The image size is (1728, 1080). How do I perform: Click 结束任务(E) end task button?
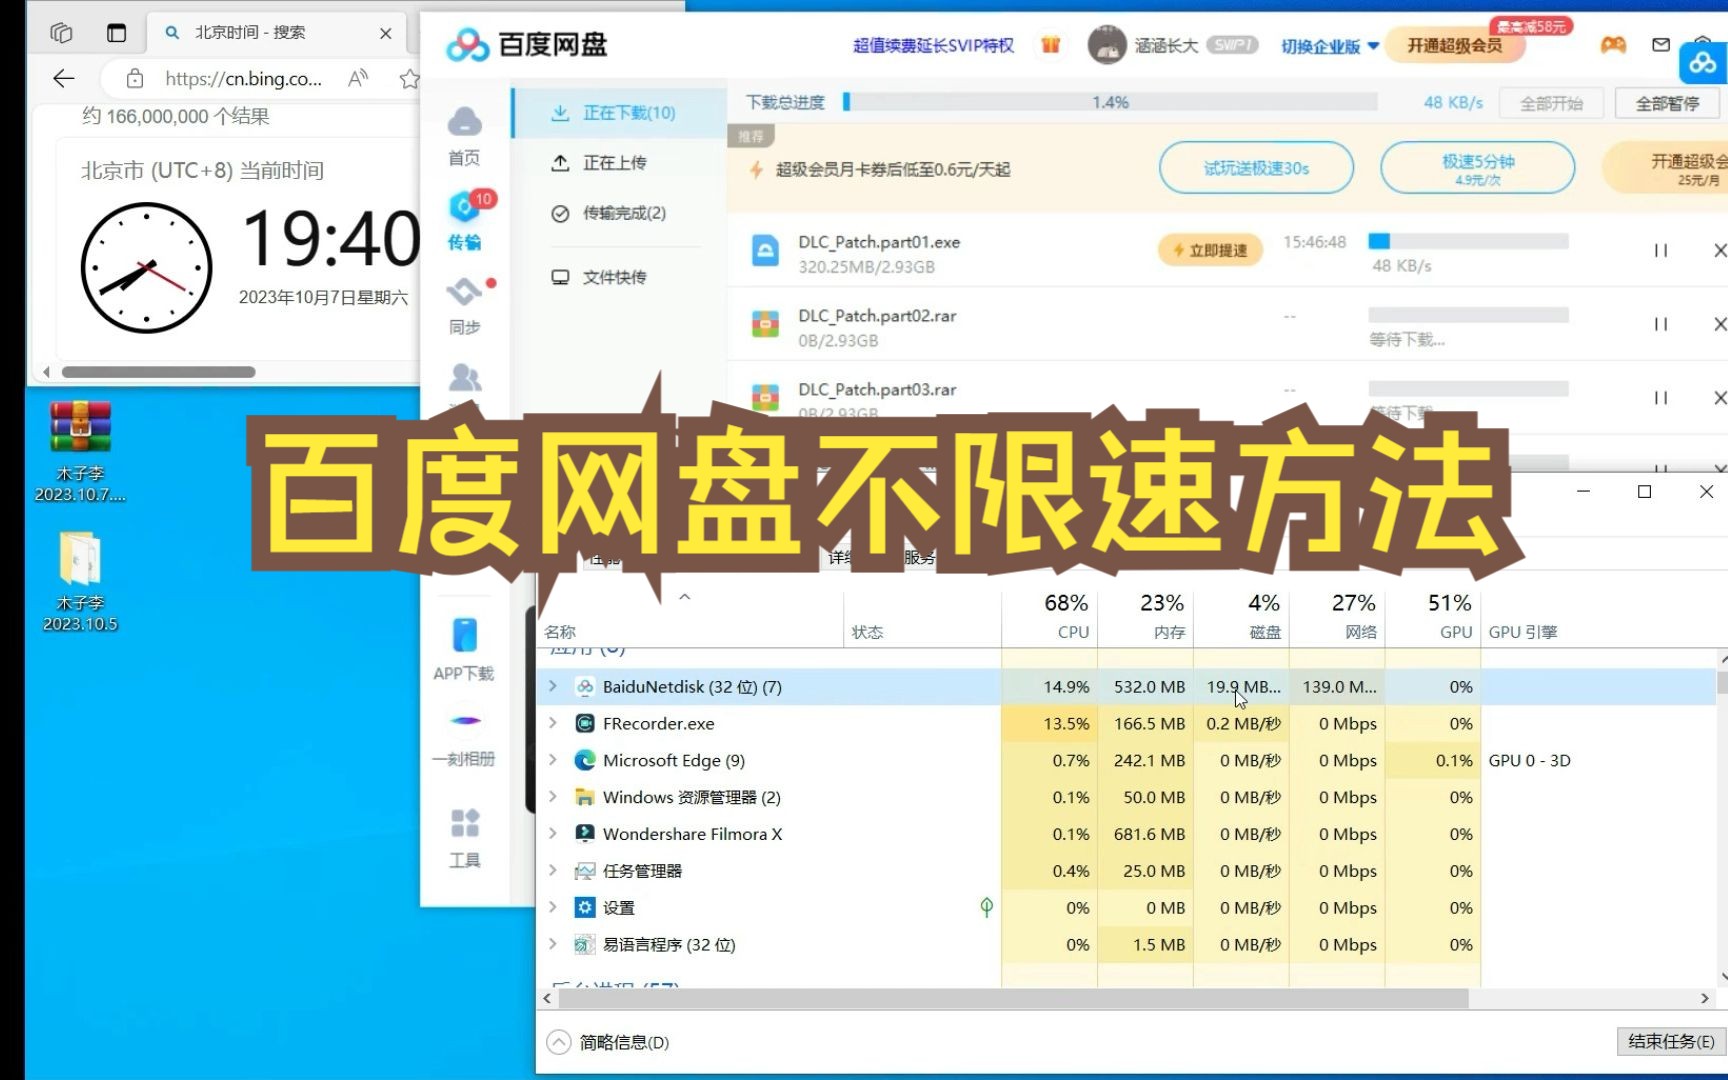[x=1670, y=1041]
